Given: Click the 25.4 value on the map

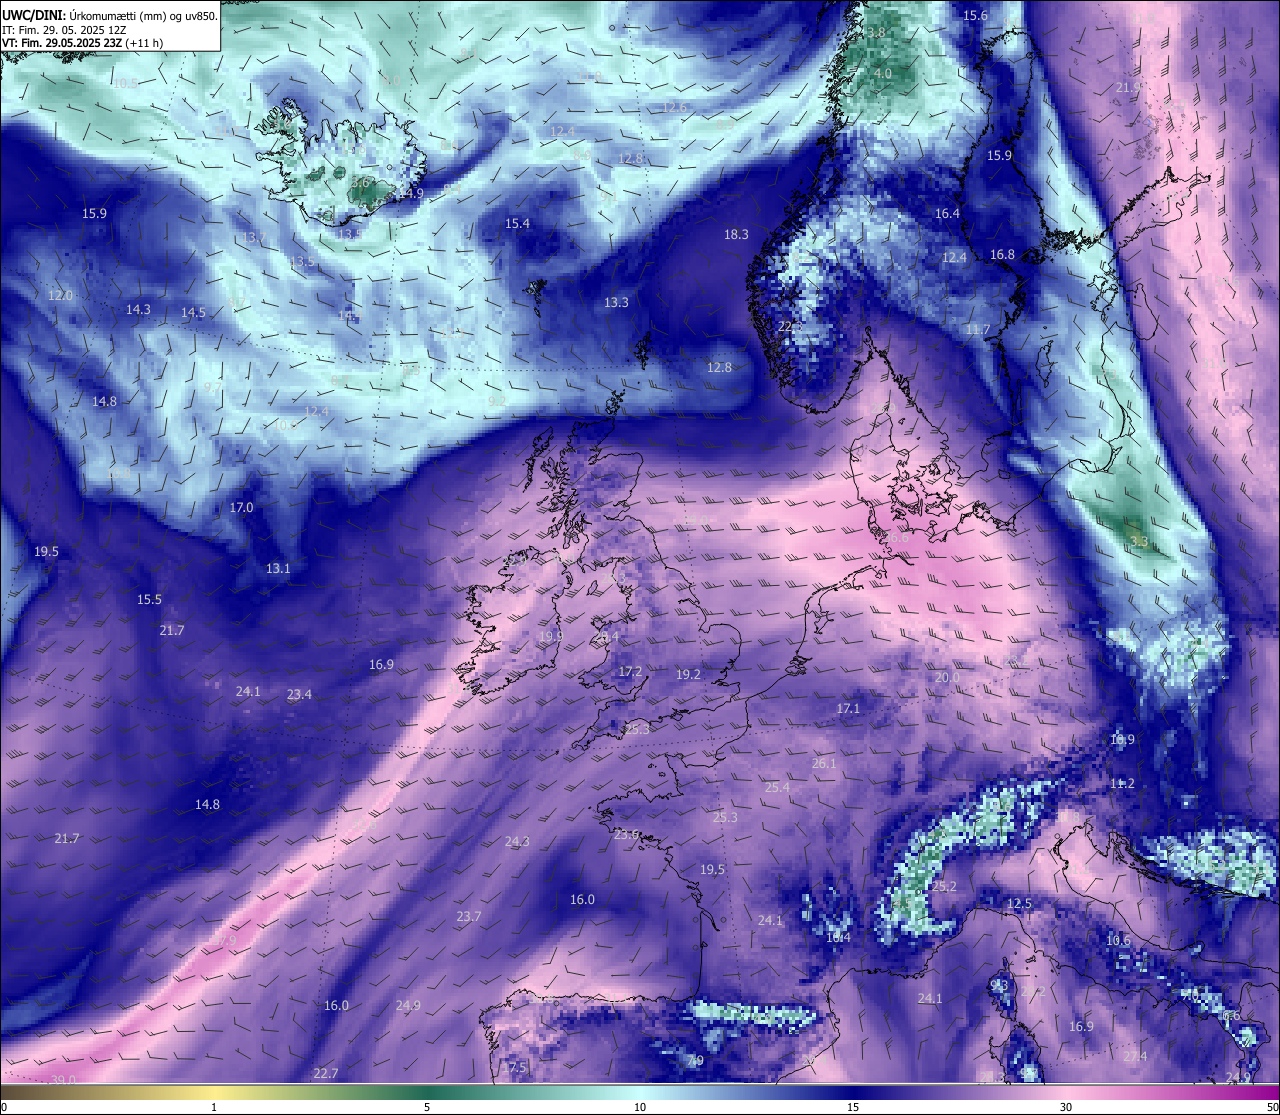Looking at the screenshot, I should coord(777,788).
